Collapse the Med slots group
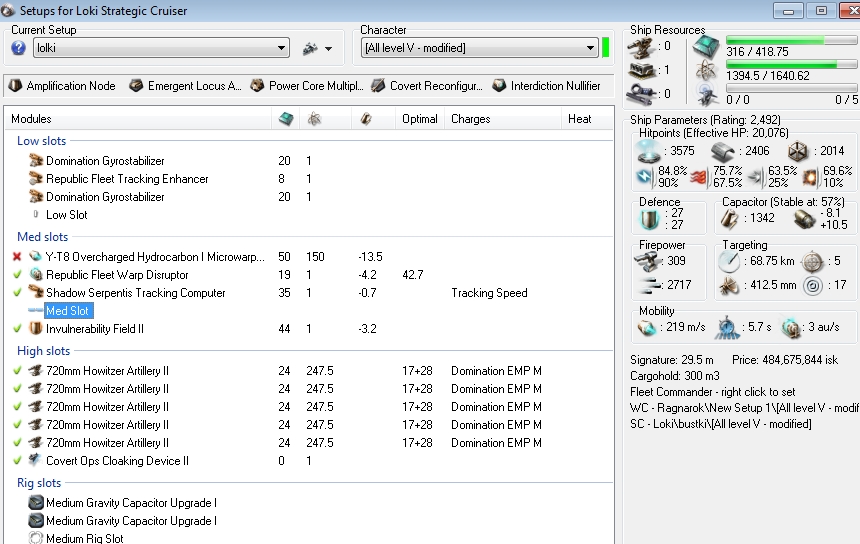This screenshot has width=860, height=544. tap(42, 237)
